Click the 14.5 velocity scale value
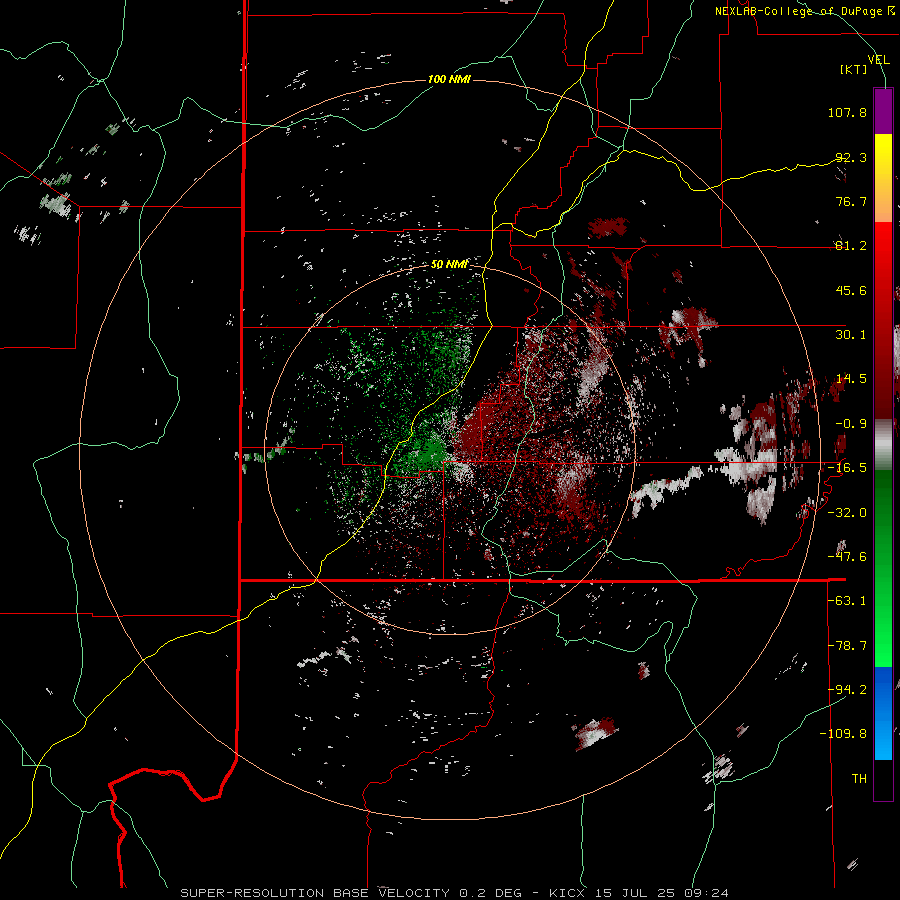900x900 pixels. 851,379
